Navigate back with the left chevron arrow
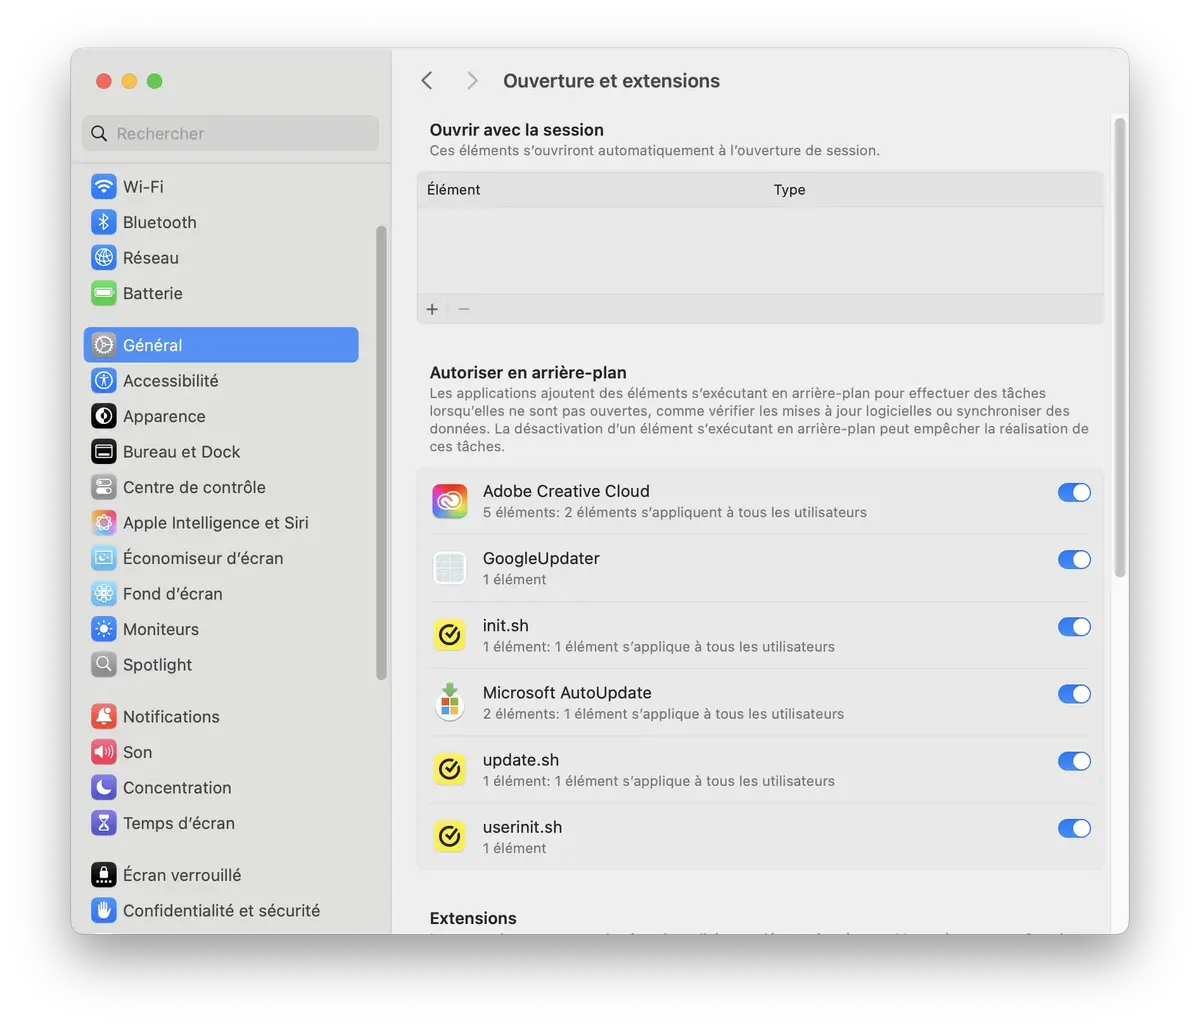 [426, 80]
